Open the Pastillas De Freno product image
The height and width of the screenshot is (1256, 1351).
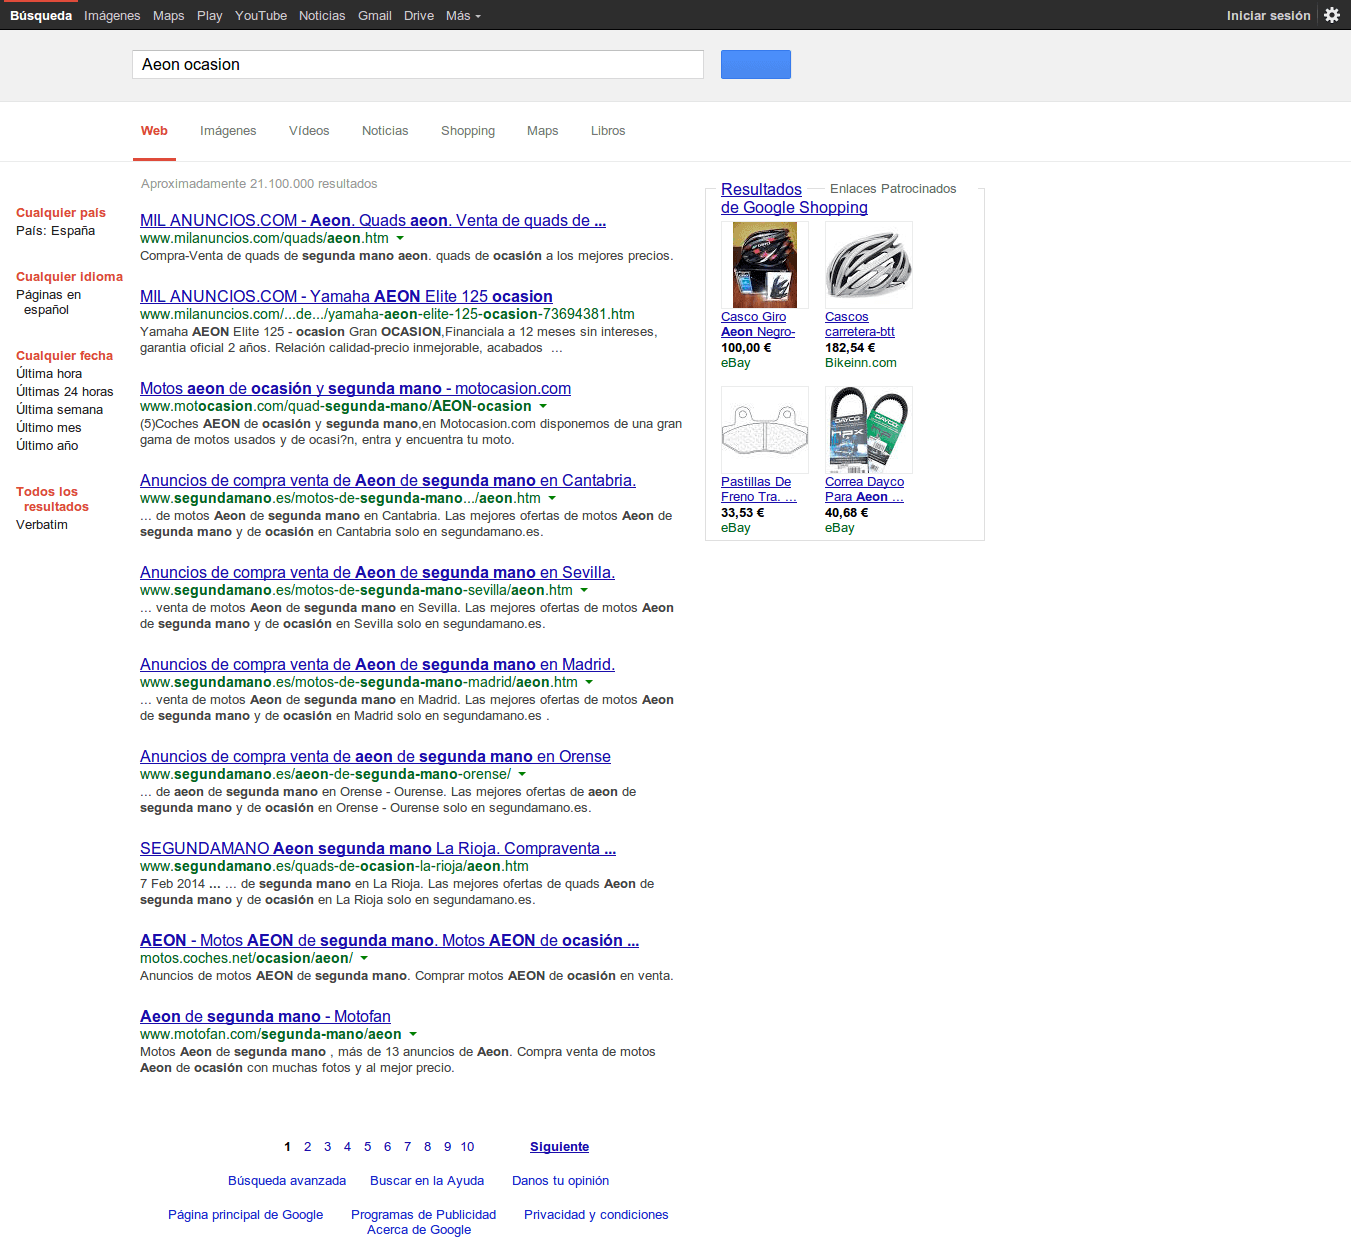[x=765, y=430]
